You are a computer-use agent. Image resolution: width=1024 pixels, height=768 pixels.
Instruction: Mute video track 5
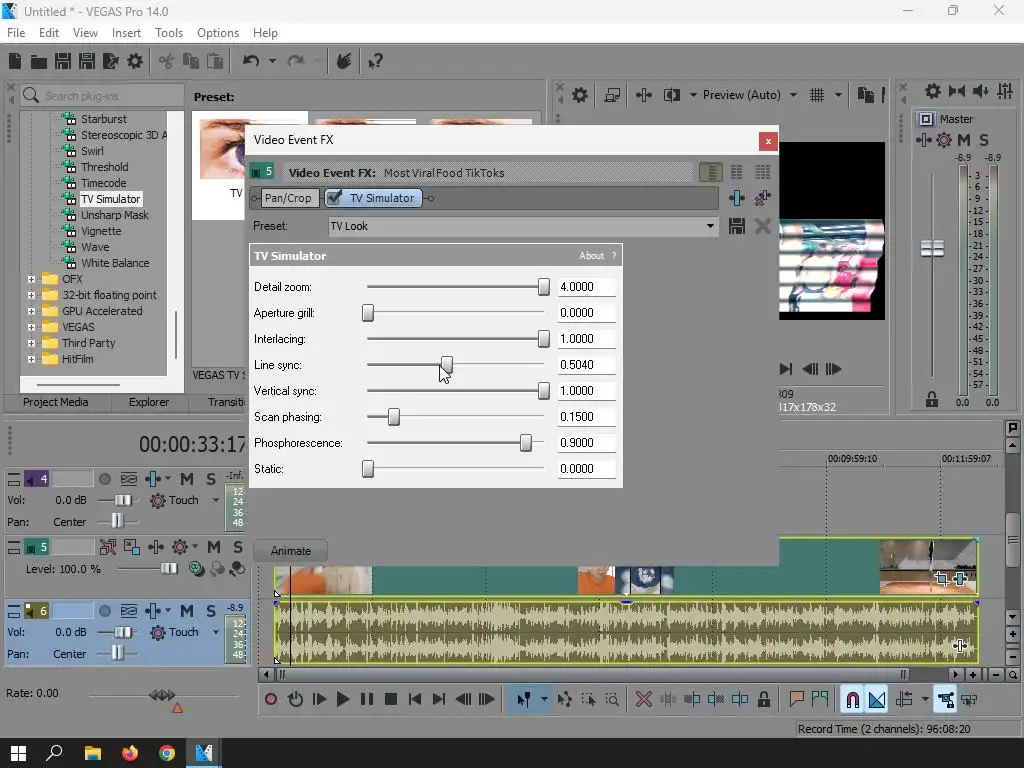[214, 547]
